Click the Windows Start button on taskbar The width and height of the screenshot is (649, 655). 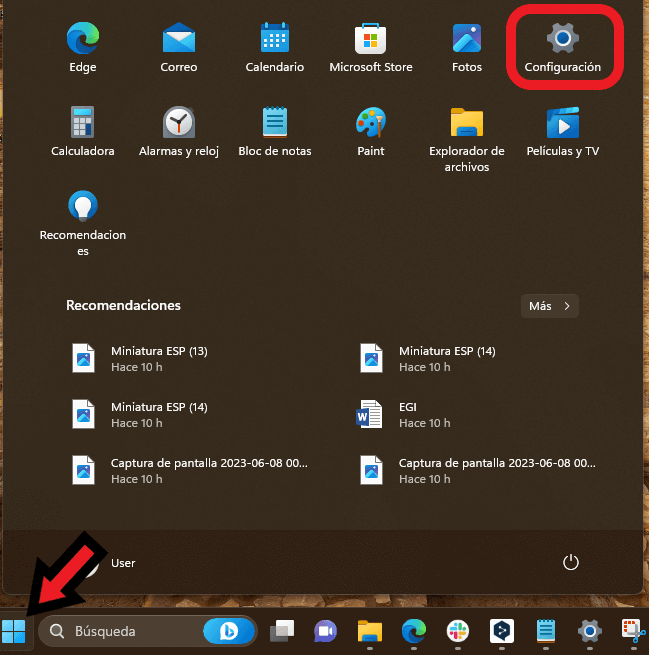click(x=14, y=631)
